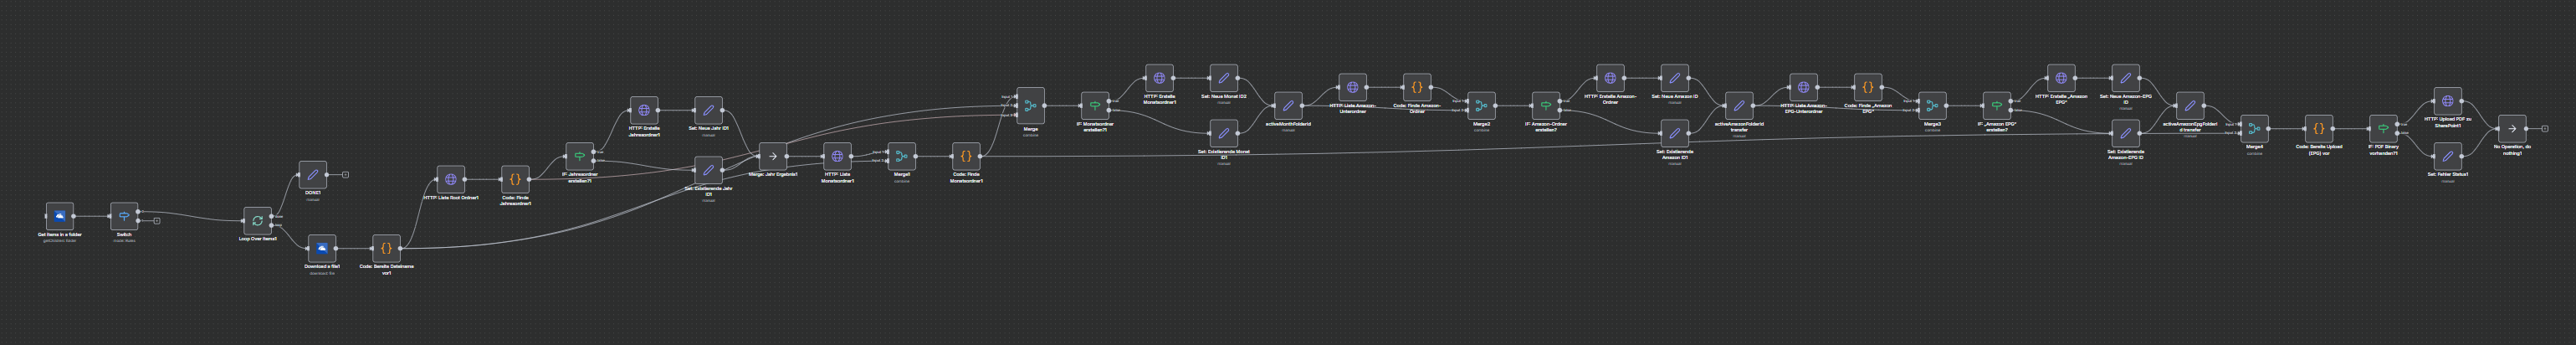Select the Switch node
Viewport: 2576px width, 345px height.
coord(124,216)
